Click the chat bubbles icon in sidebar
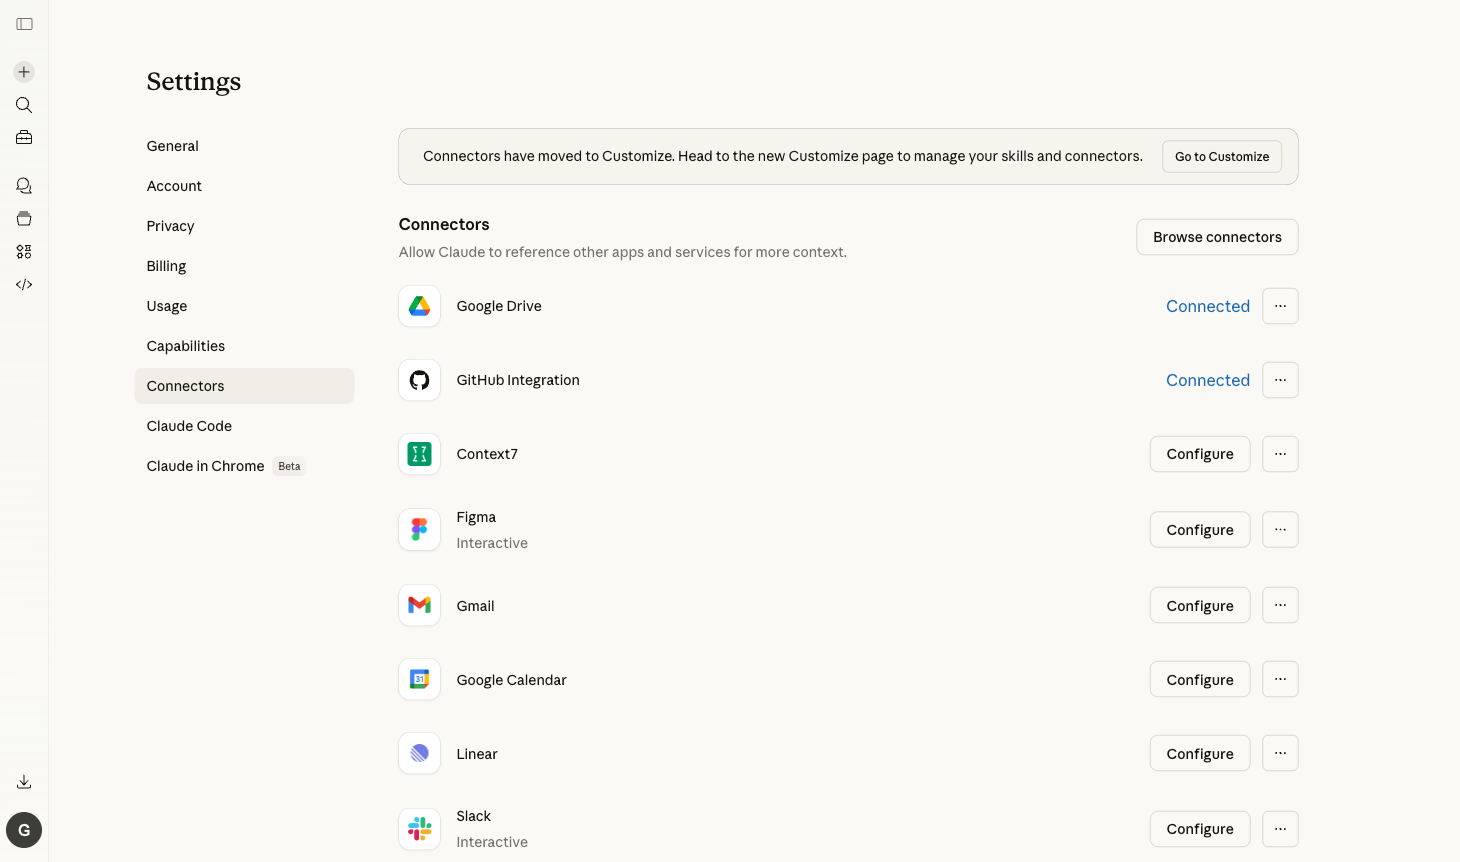This screenshot has height=862, width=1460. [24, 186]
